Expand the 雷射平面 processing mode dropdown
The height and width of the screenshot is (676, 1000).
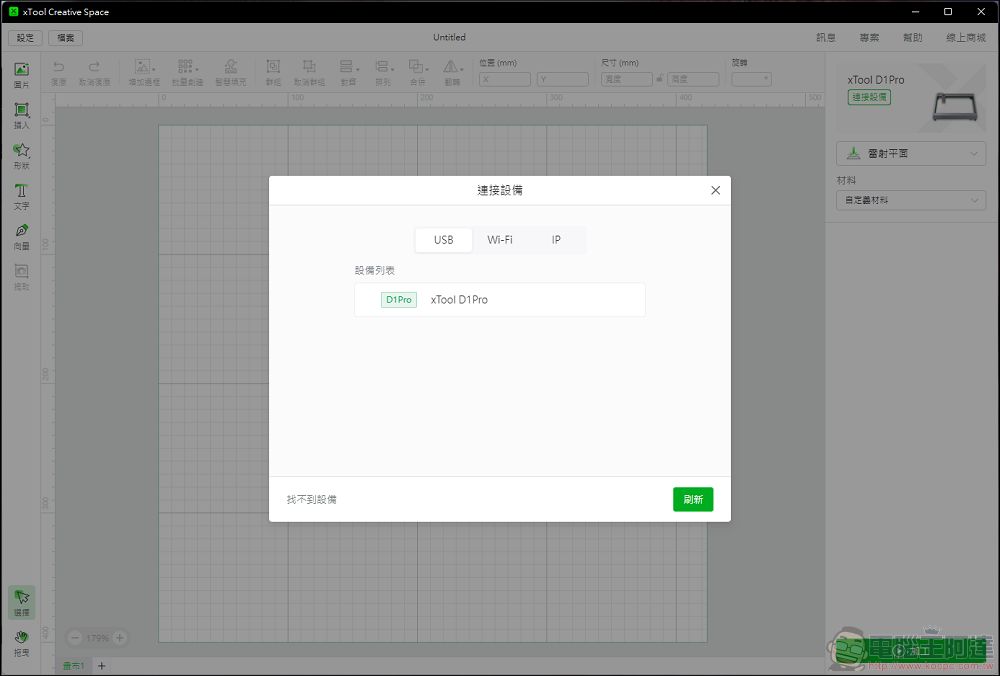pyautogui.click(x=910, y=154)
